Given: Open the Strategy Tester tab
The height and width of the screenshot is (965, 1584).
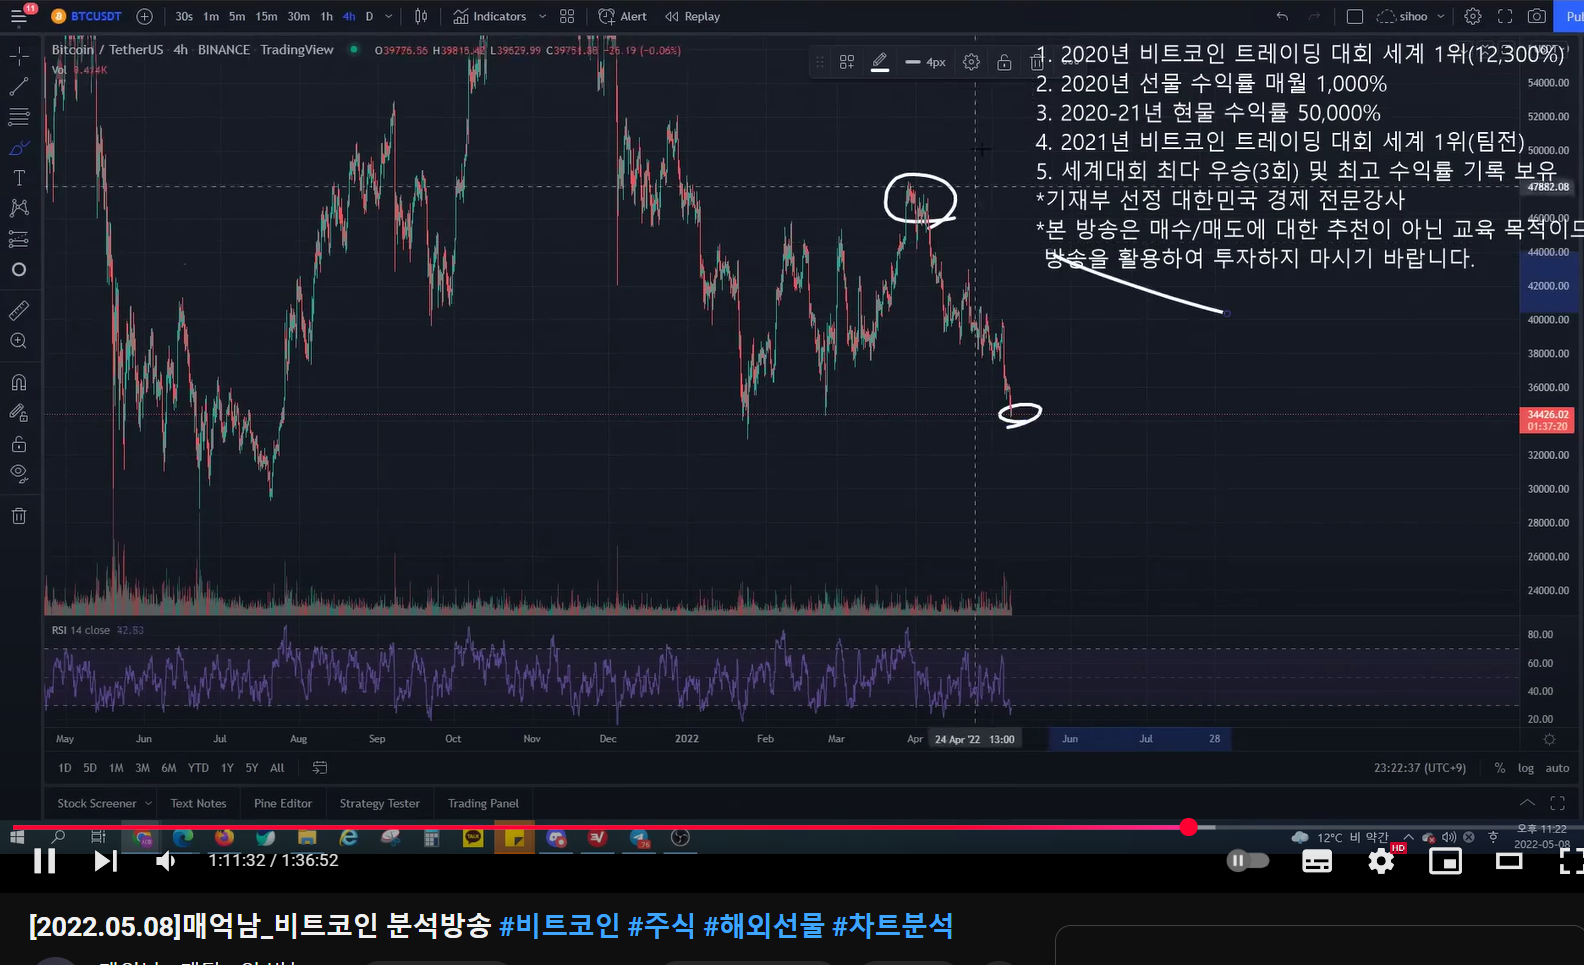Looking at the screenshot, I should click(x=379, y=803).
